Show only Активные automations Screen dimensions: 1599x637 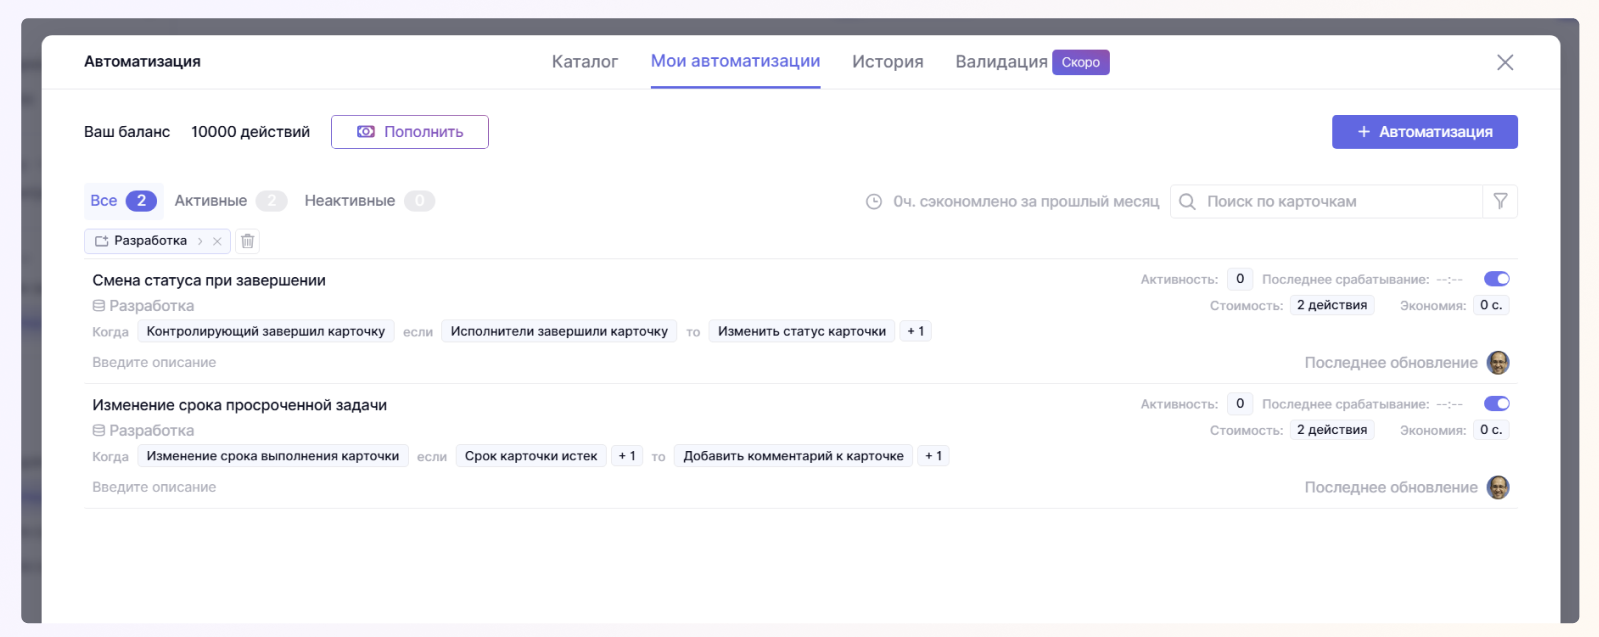(x=211, y=201)
